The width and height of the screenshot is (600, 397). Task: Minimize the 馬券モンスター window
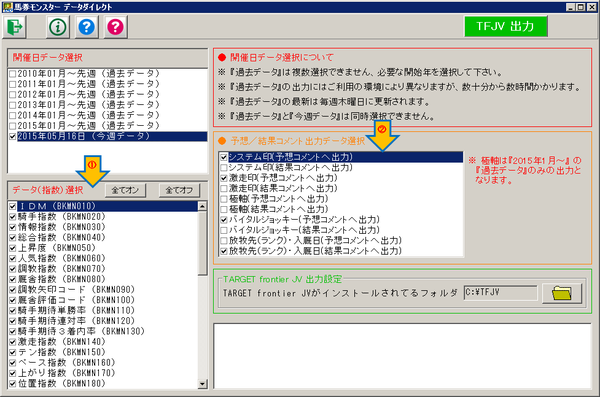click(571, 7)
